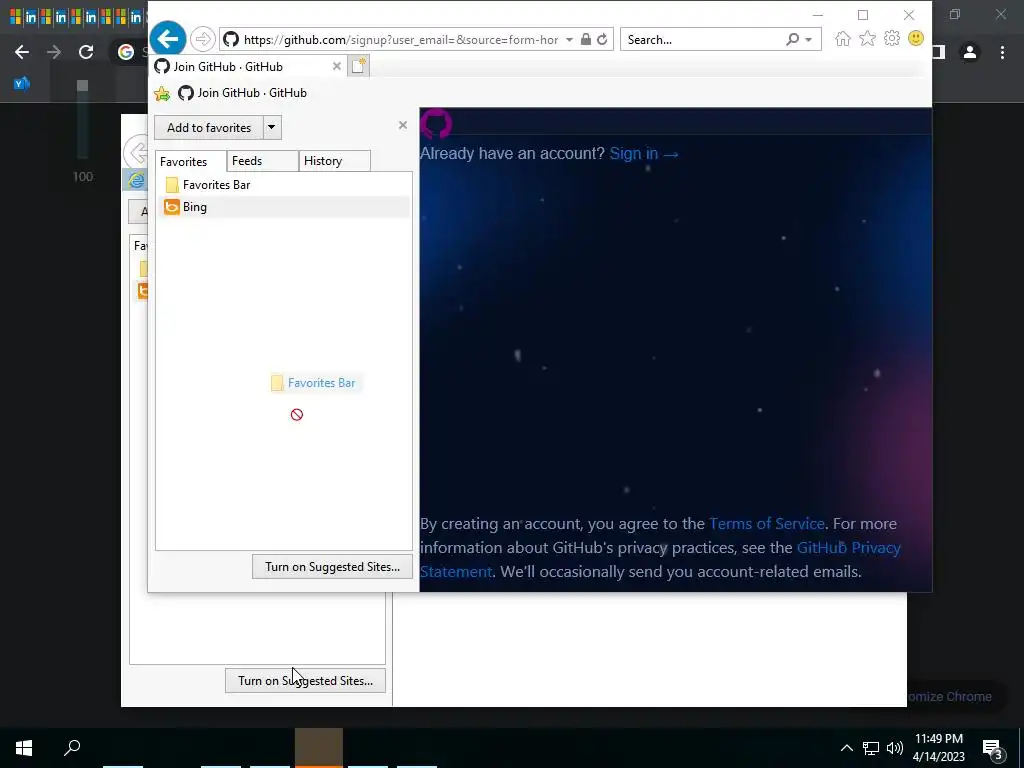Close the Join GitHub tab with its X

click(x=336, y=66)
